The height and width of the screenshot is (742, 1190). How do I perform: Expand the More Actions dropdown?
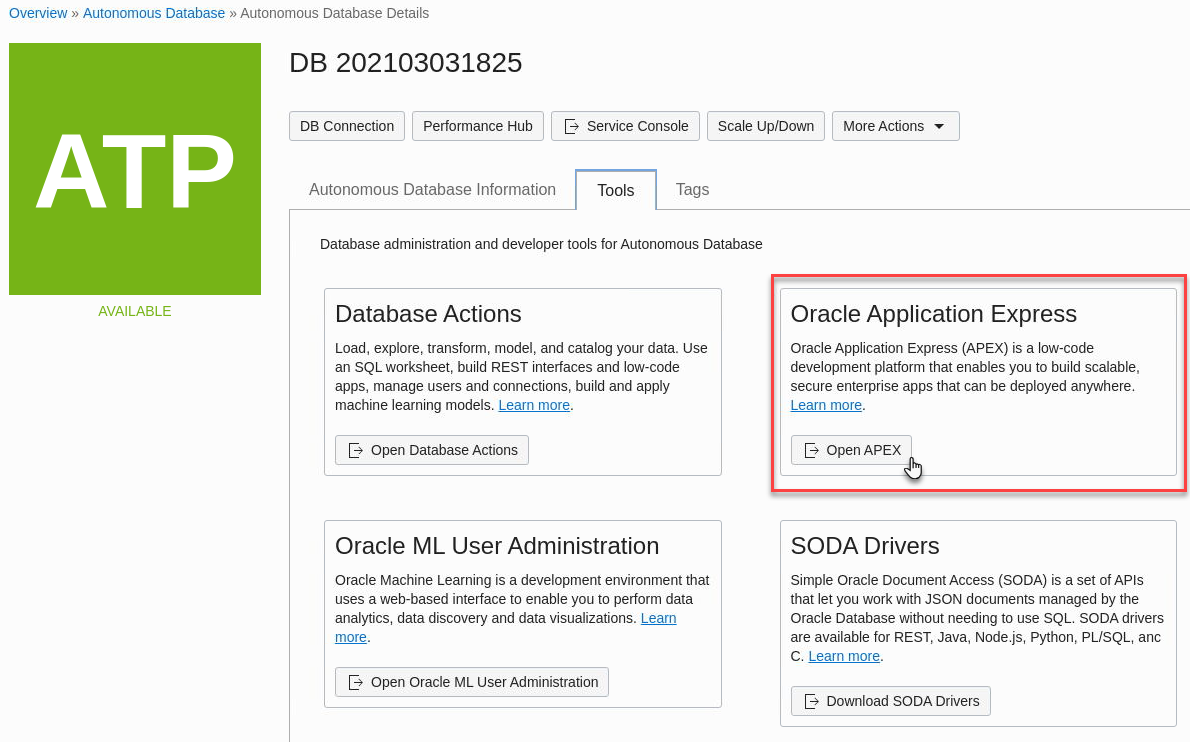pos(896,126)
